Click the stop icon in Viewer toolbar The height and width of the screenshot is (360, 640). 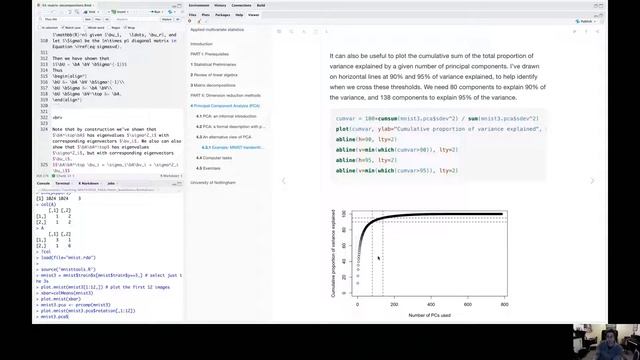point(190,21)
